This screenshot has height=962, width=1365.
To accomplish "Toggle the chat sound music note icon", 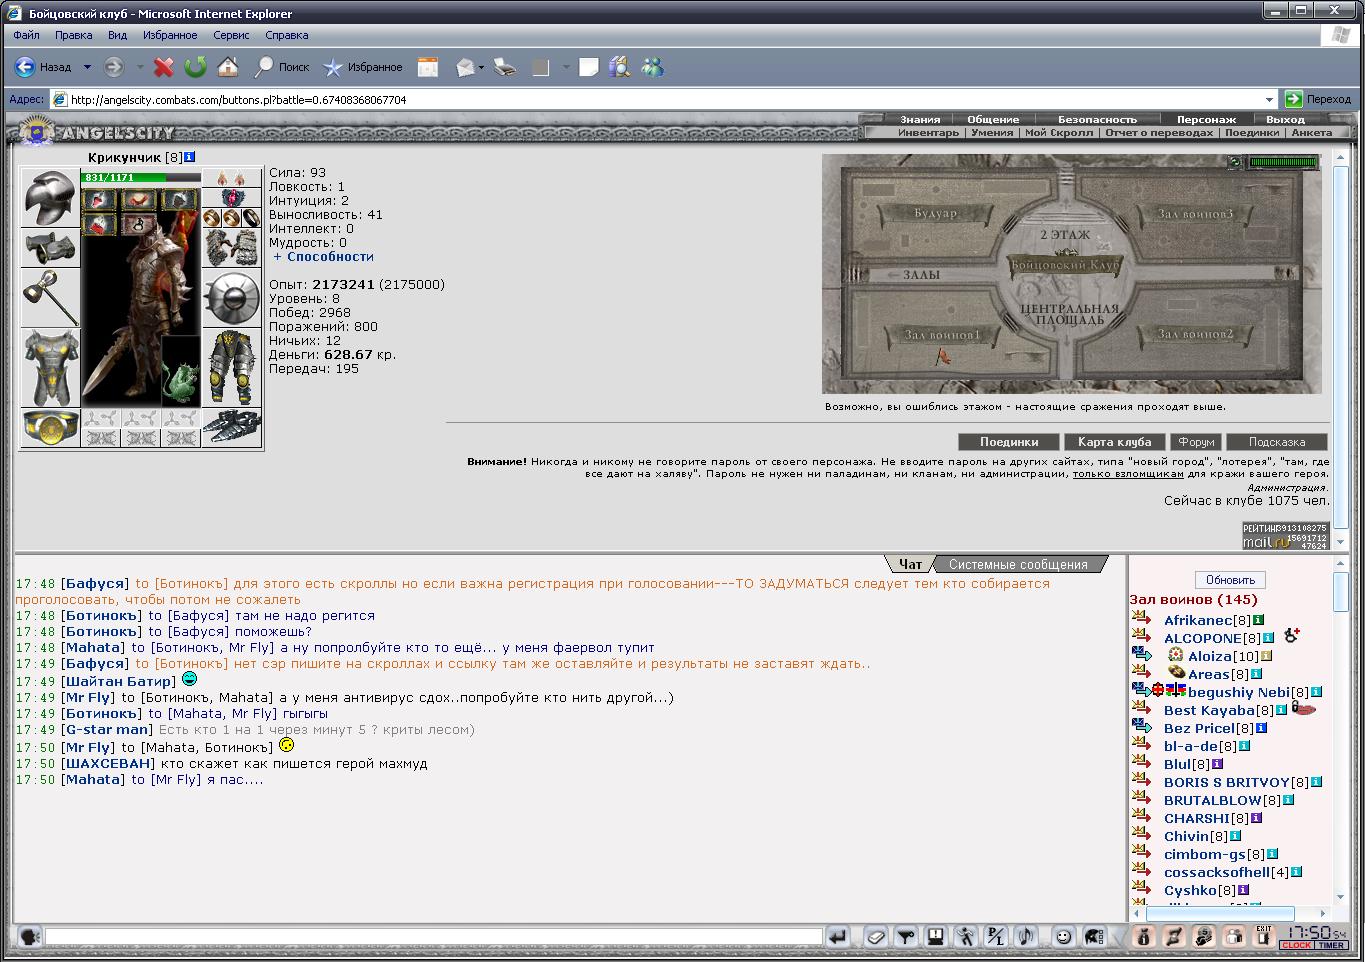I will (x=1025, y=937).
